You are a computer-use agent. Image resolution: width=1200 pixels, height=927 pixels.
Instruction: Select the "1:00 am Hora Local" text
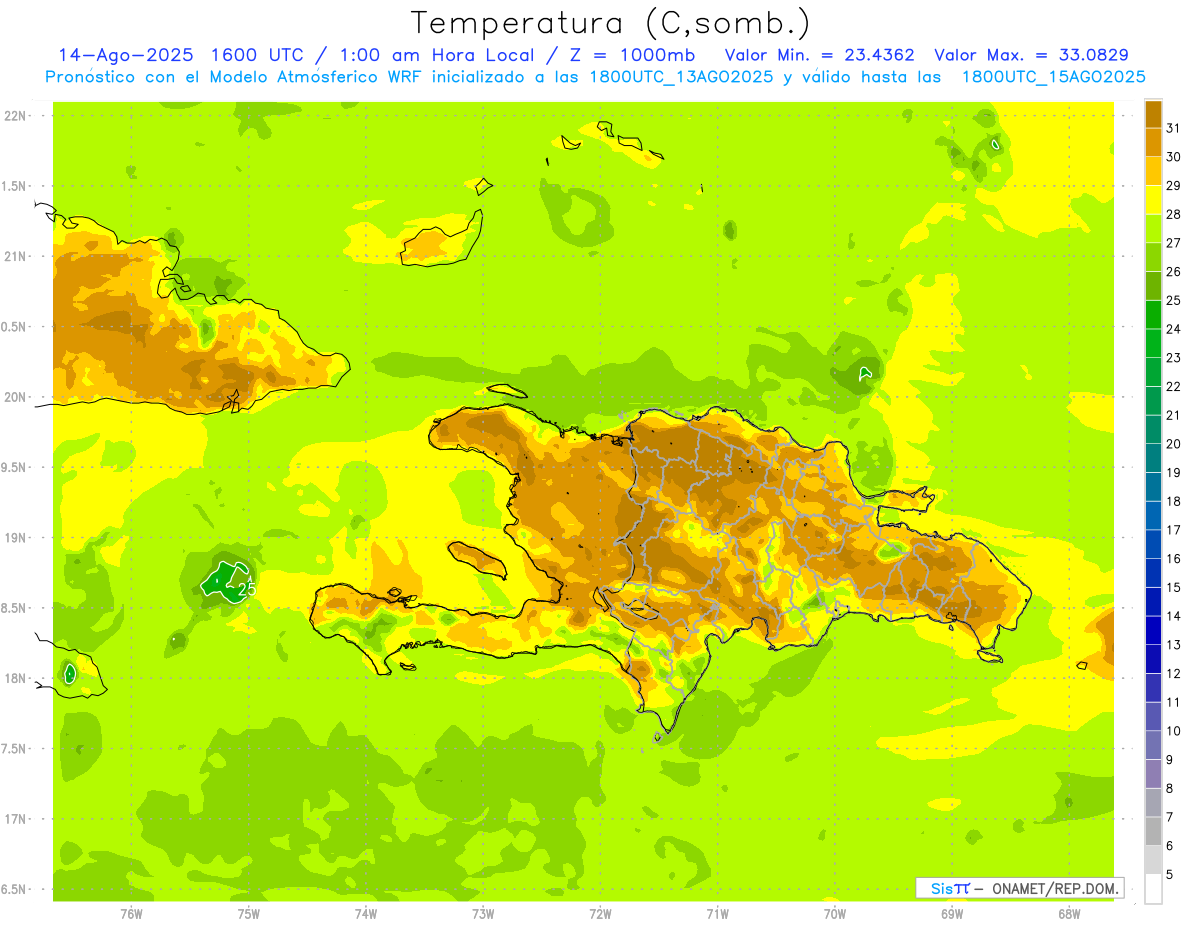[439, 55]
